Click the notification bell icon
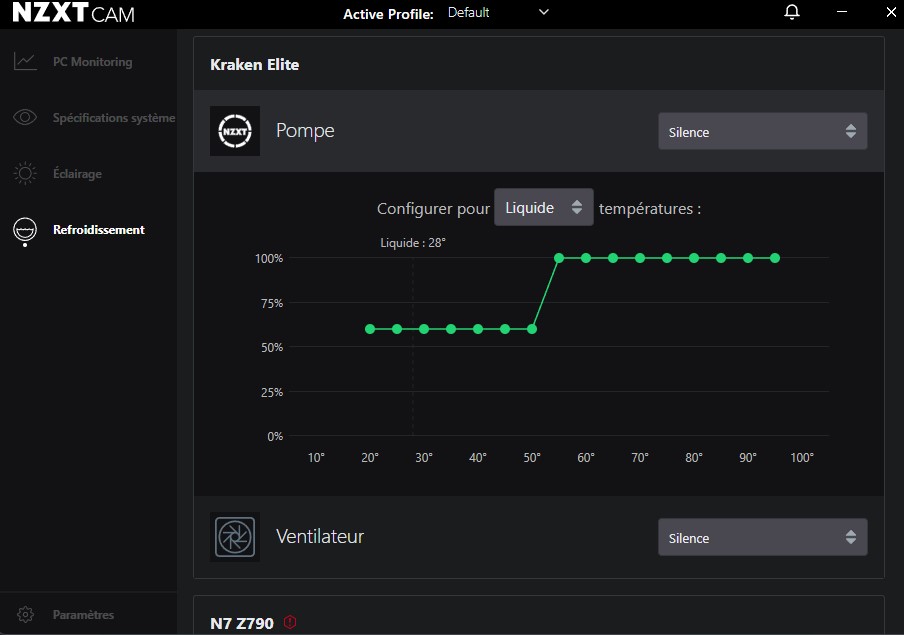This screenshot has width=904, height=635. (792, 12)
